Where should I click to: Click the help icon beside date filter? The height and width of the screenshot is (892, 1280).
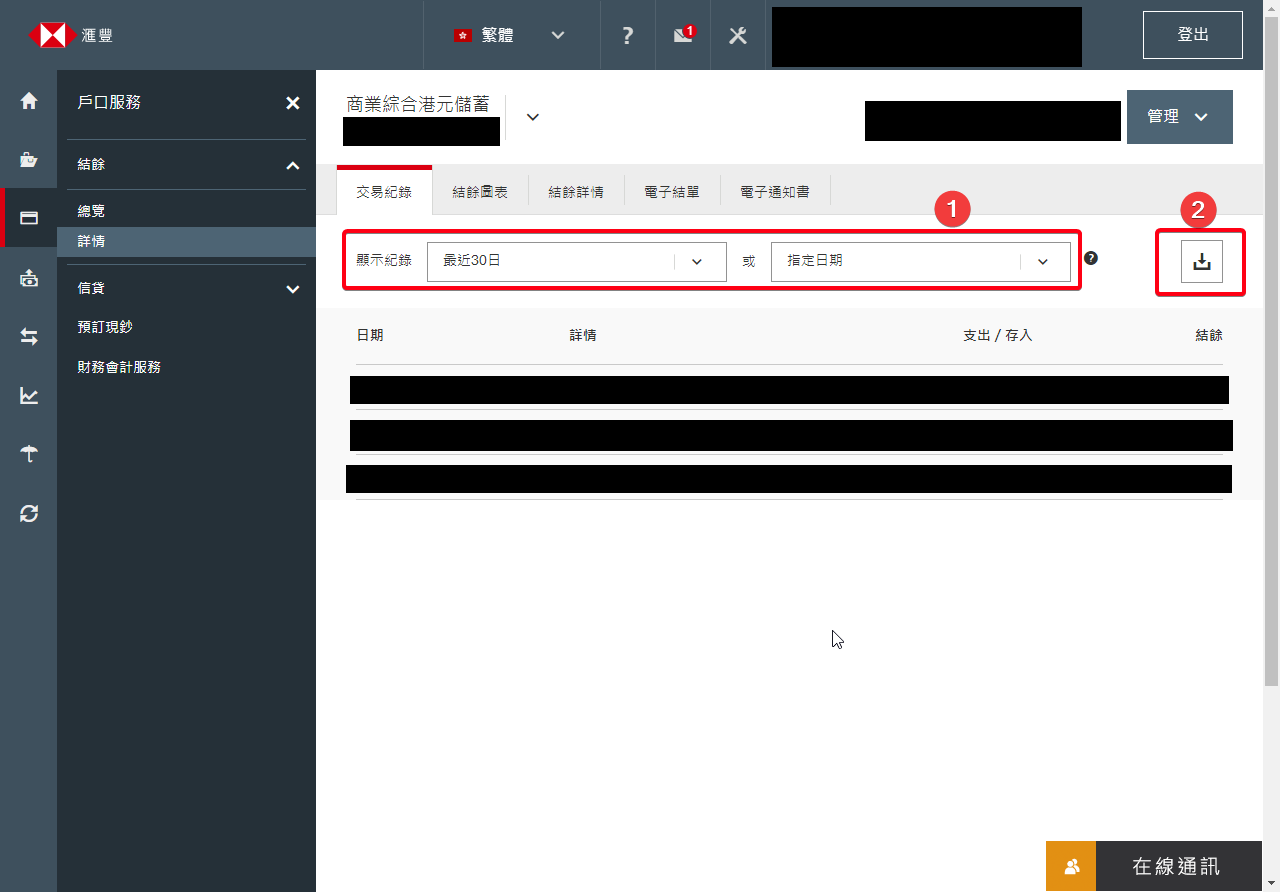coord(1091,258)
